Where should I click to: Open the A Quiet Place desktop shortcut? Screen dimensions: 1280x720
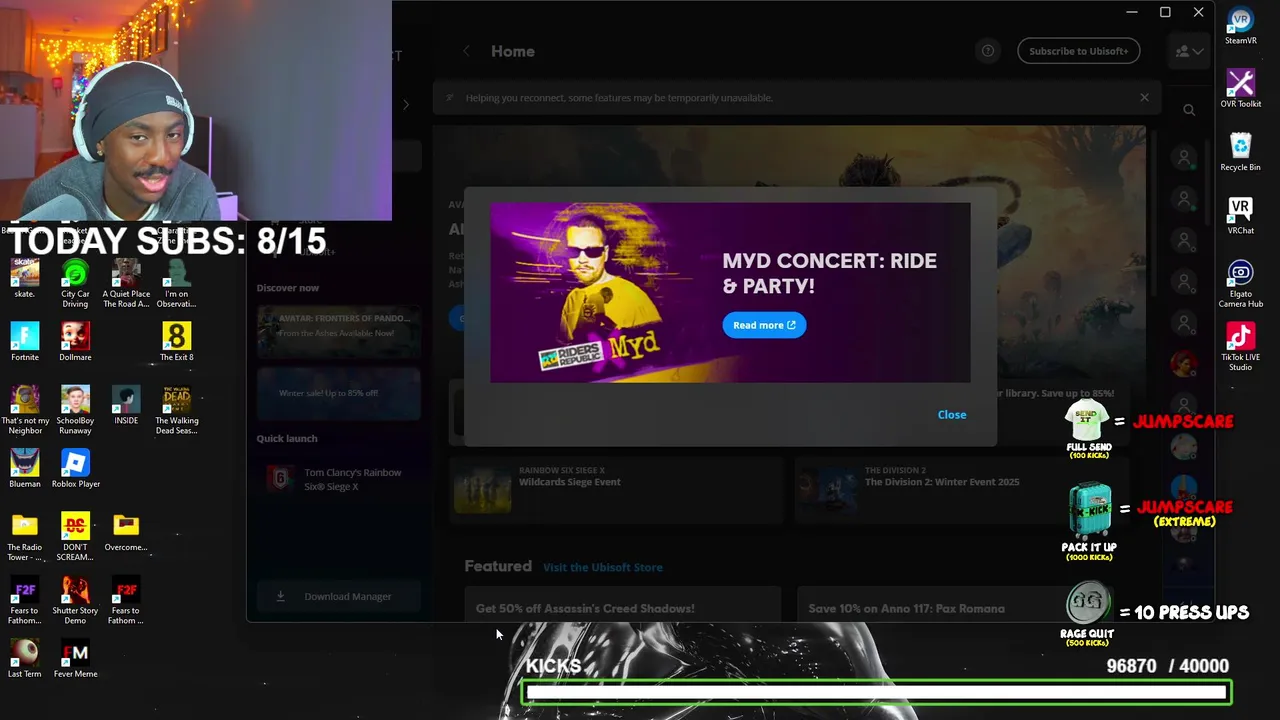[x=126, y=284]
